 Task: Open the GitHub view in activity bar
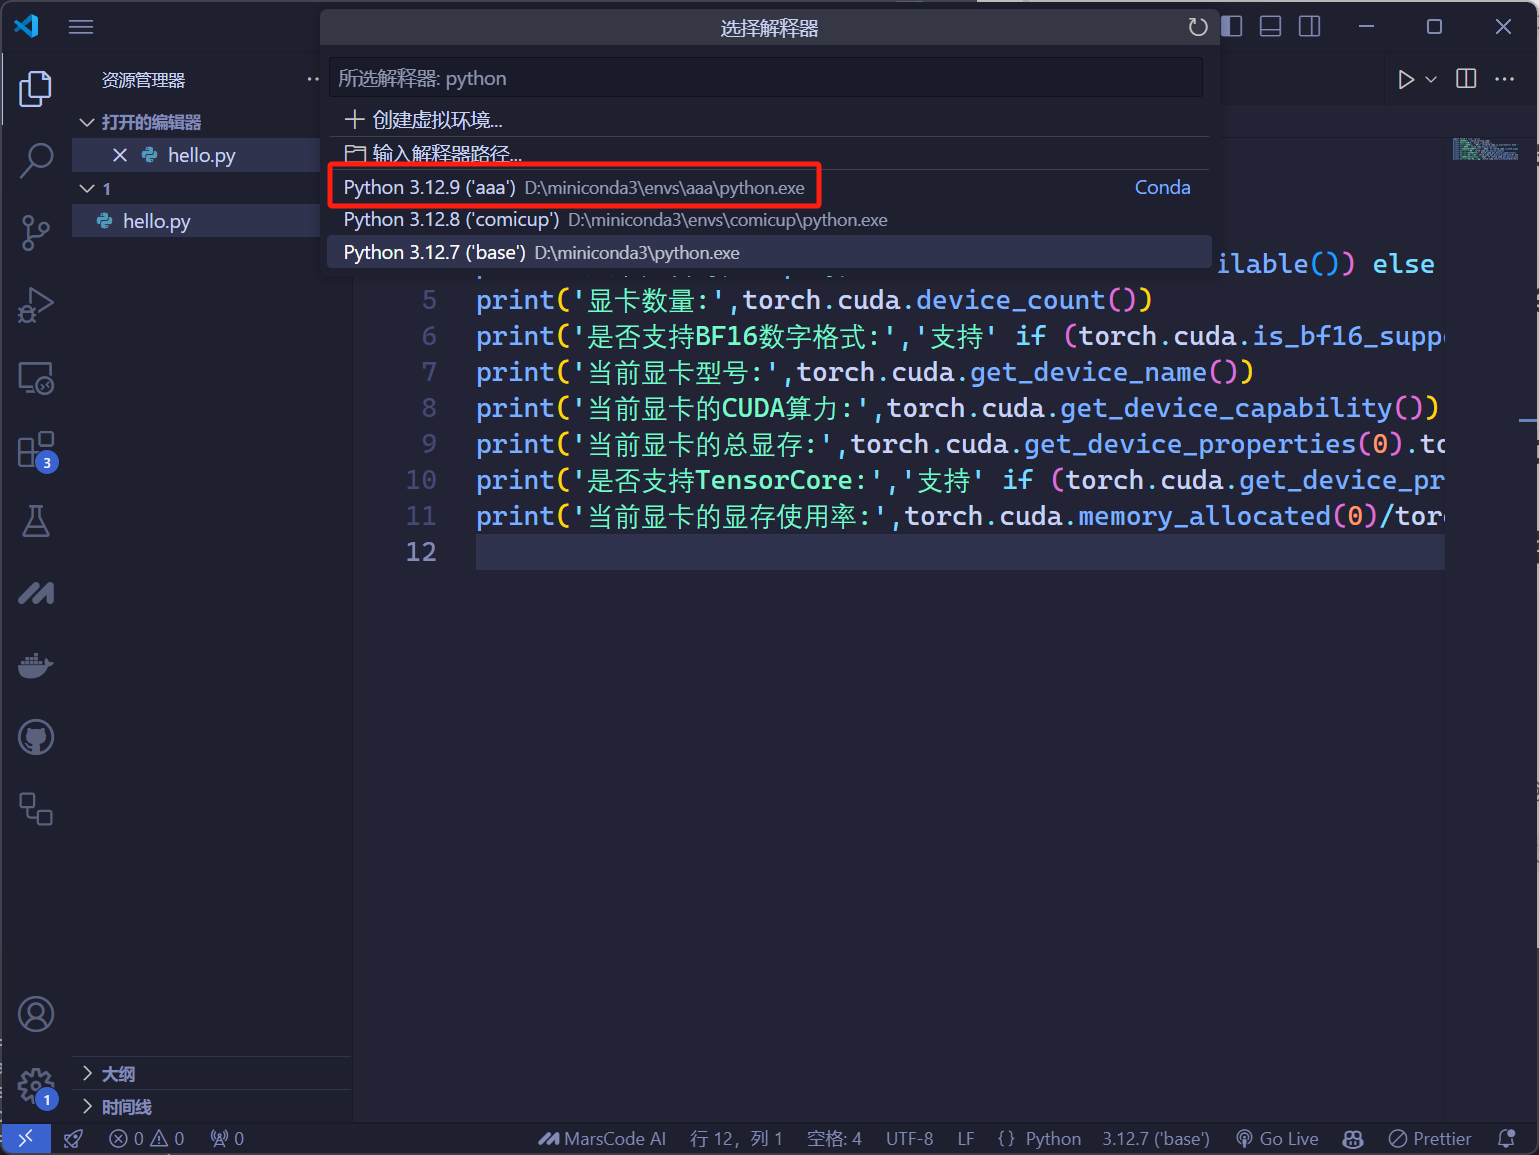point(36,738)
